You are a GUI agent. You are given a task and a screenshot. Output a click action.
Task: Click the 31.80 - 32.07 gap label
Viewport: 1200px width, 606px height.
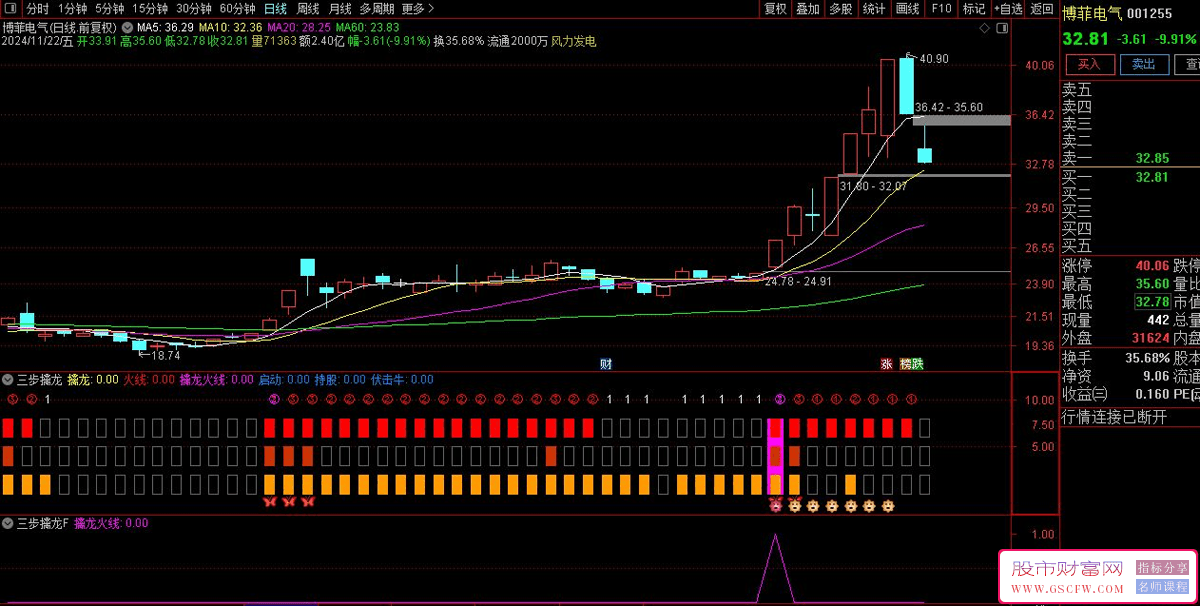click(873, 186)
